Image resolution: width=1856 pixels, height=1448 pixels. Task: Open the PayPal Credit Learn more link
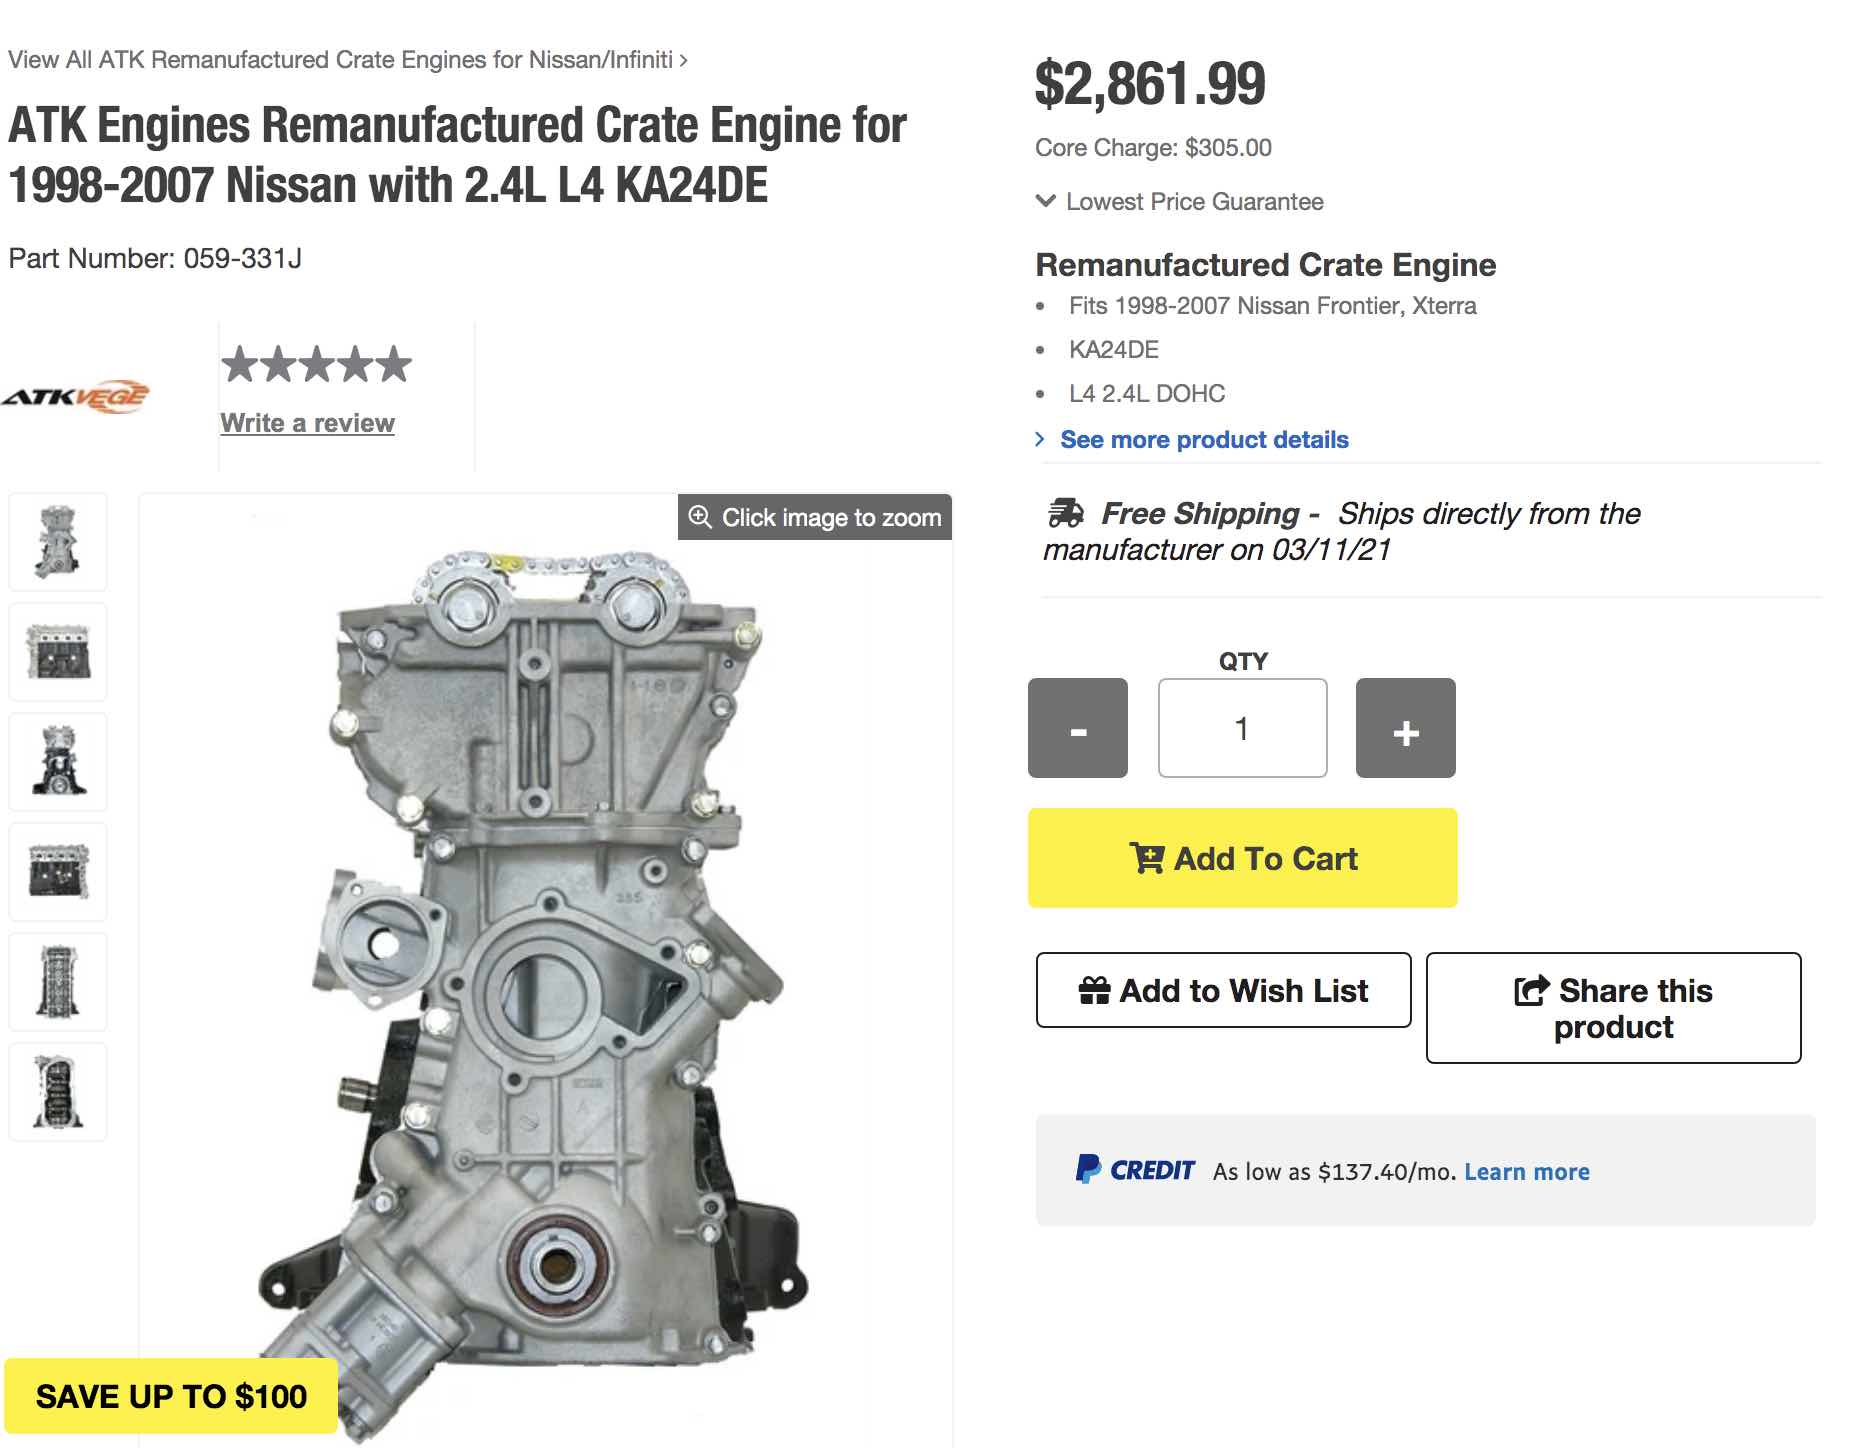[x=1526, y=1171]
